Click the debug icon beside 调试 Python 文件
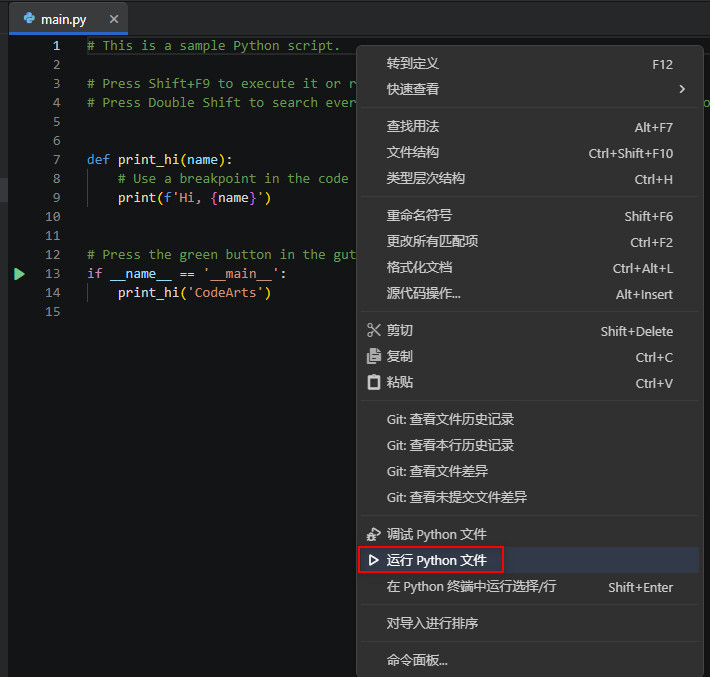Image resolution: width=710 pixels, height=677 pixels. [x=374, y=535]
